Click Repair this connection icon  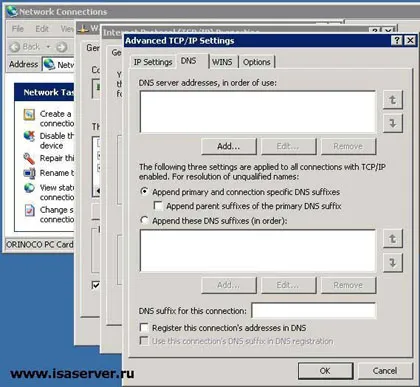tap(29, 158)
